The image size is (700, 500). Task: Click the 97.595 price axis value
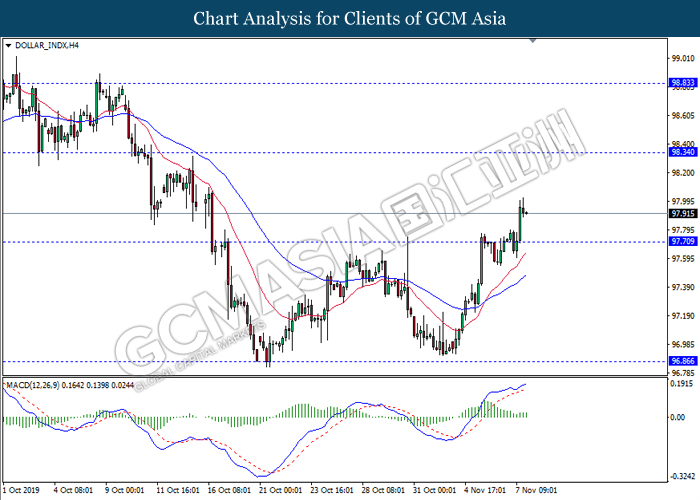coord(683,258)
